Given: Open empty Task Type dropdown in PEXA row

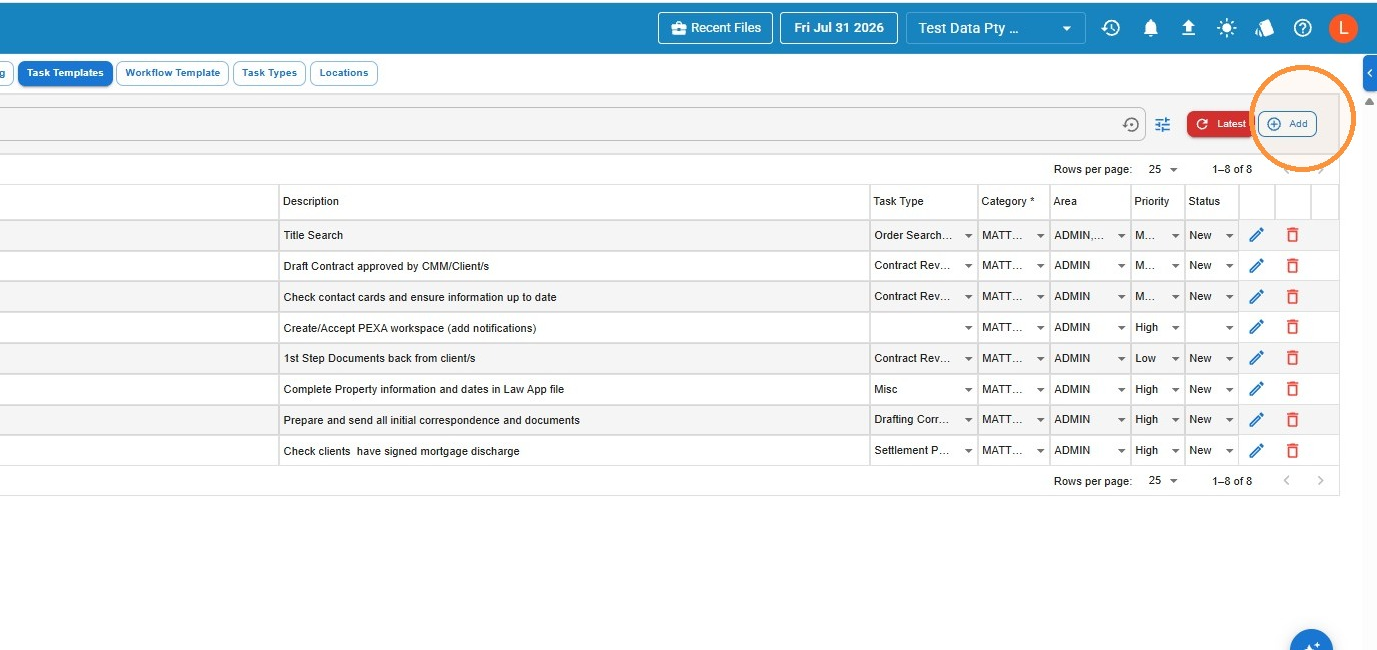Looking at the screenshot, I should point(924,327).
